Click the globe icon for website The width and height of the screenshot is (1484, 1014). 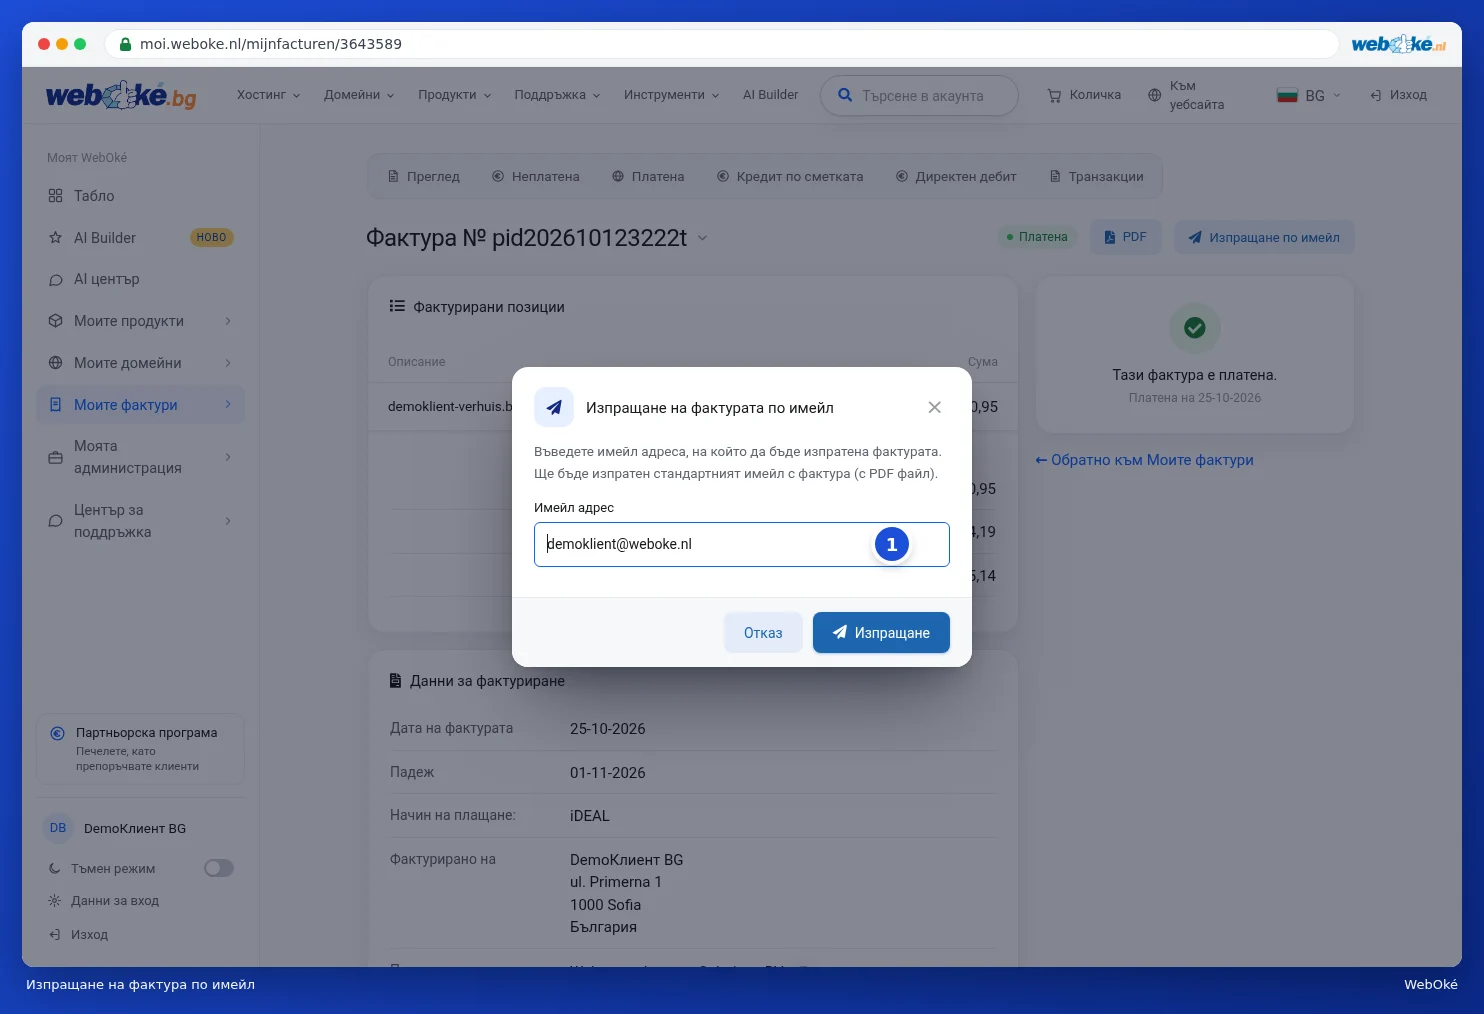pyautogui.click(x=1155, y=95)
